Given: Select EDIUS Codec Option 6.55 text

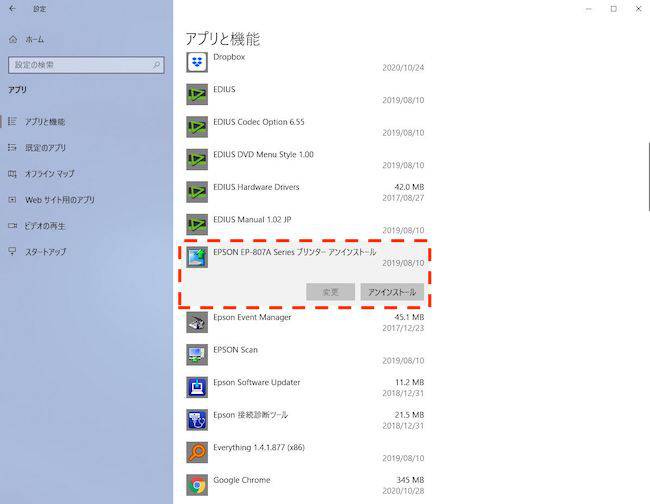Looking at the screenshot, I should 259,122.
